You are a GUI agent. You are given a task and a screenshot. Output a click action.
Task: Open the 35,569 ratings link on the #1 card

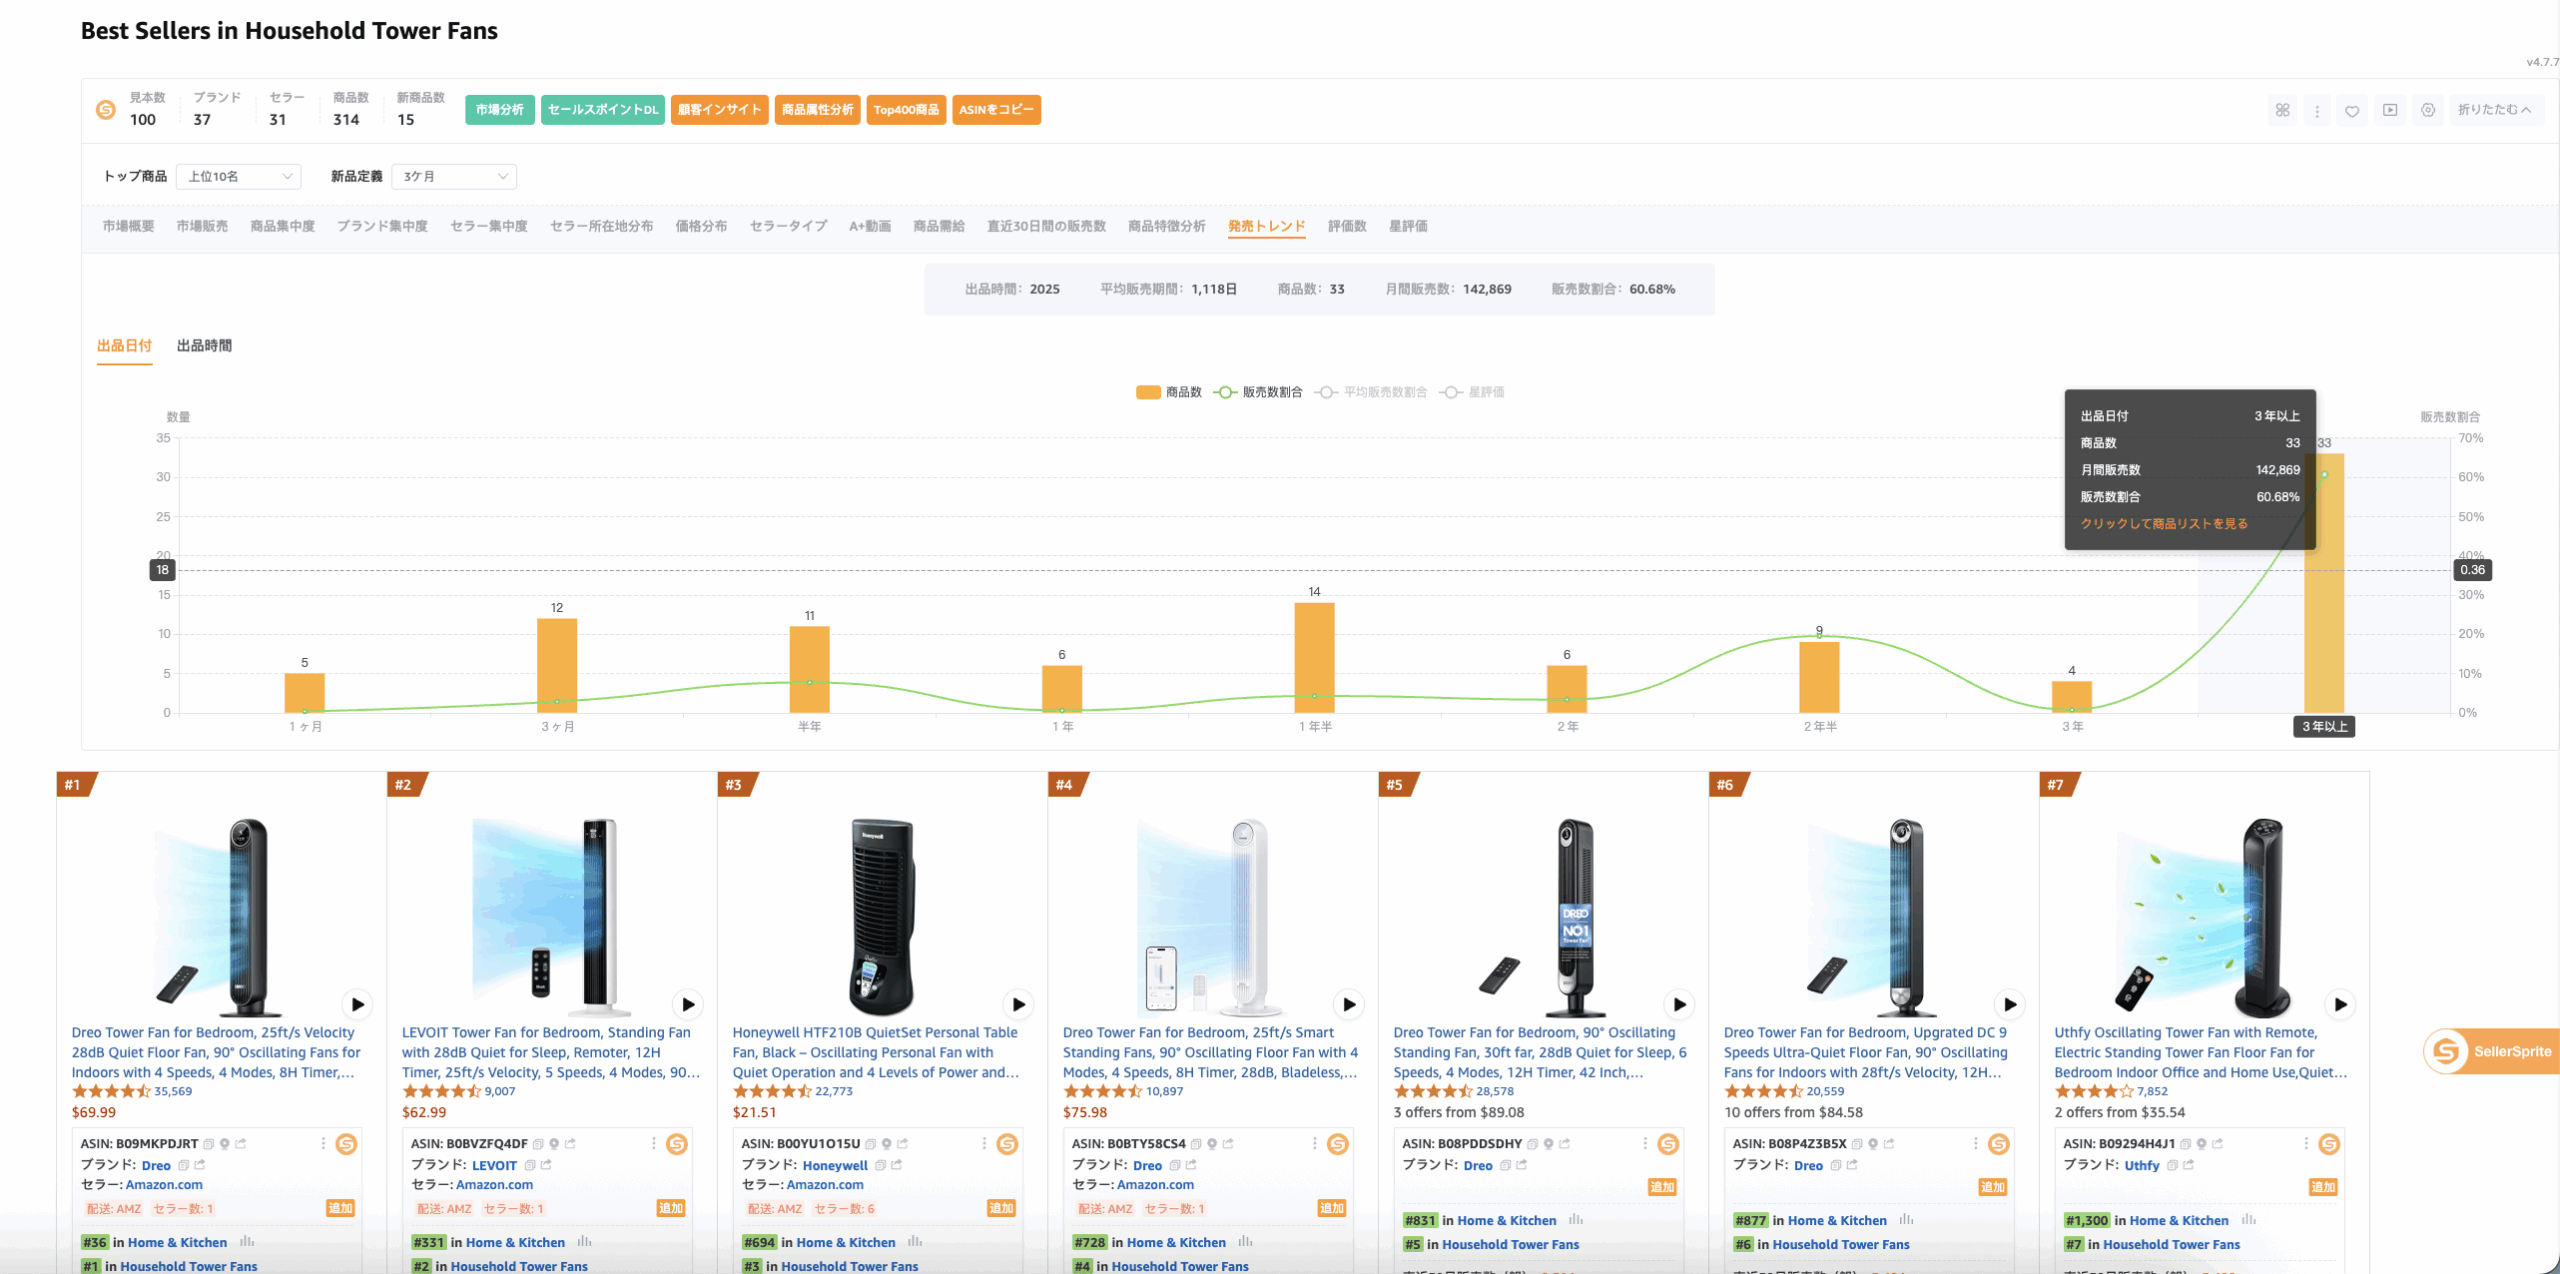pos(173,1091)
